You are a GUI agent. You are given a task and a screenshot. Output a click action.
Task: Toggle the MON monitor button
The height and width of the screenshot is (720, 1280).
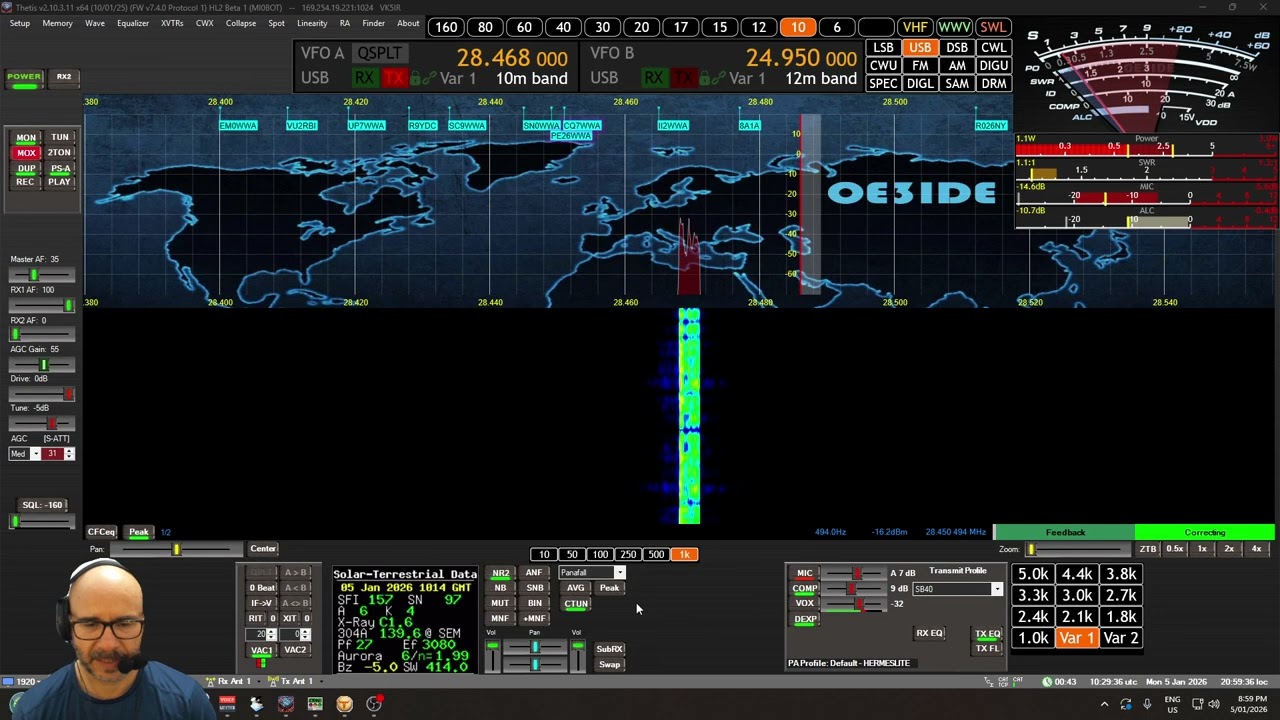click(x=26, y=138)
